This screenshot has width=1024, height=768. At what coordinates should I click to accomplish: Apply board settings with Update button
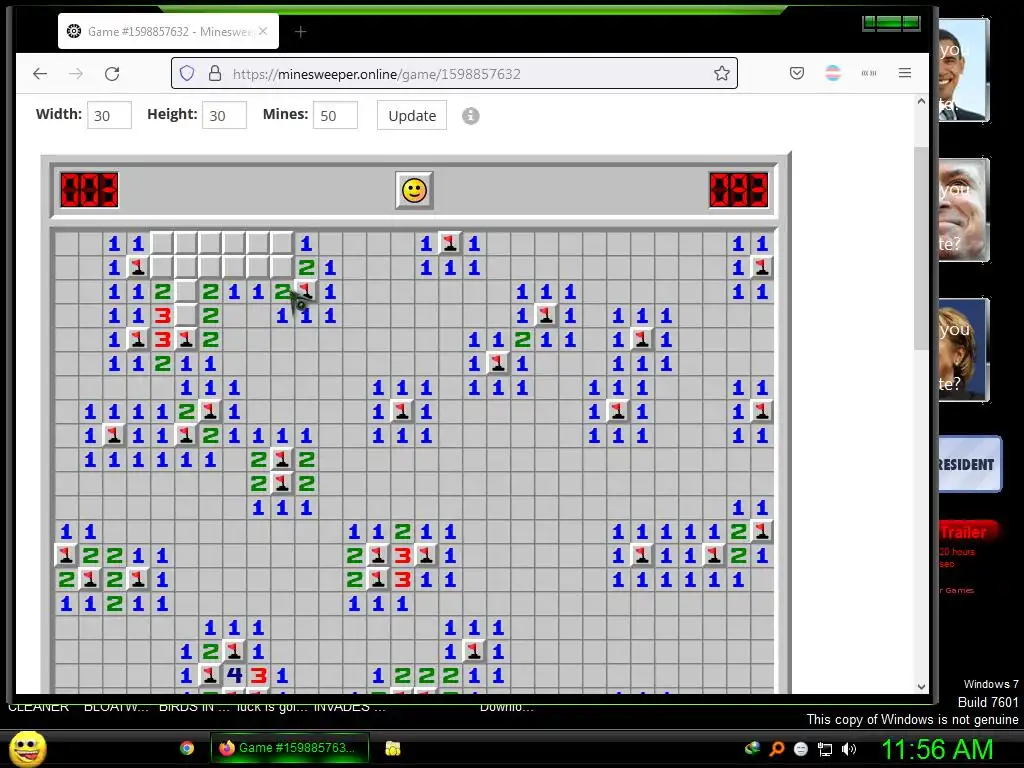[x=411, y=116]
